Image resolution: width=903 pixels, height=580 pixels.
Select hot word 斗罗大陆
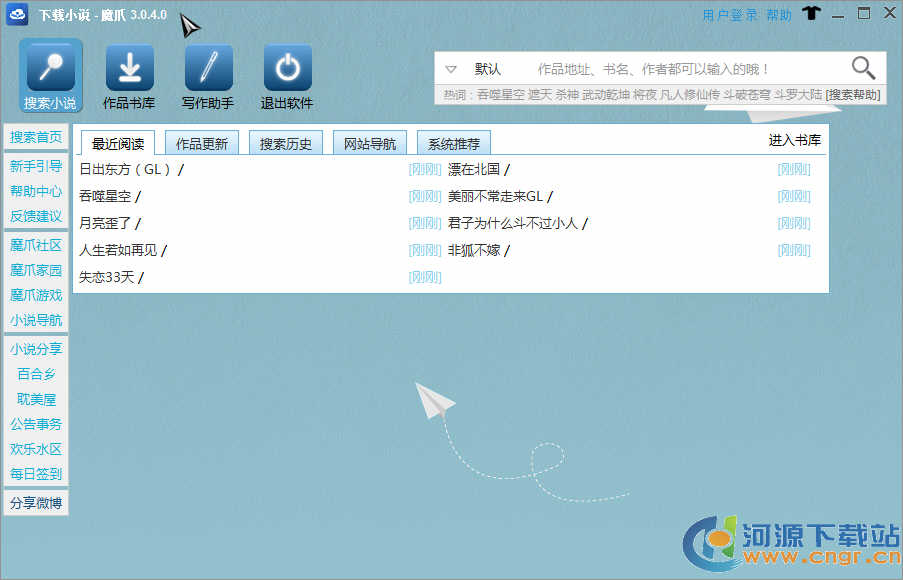pyautogui.click(x=798, y=94)
